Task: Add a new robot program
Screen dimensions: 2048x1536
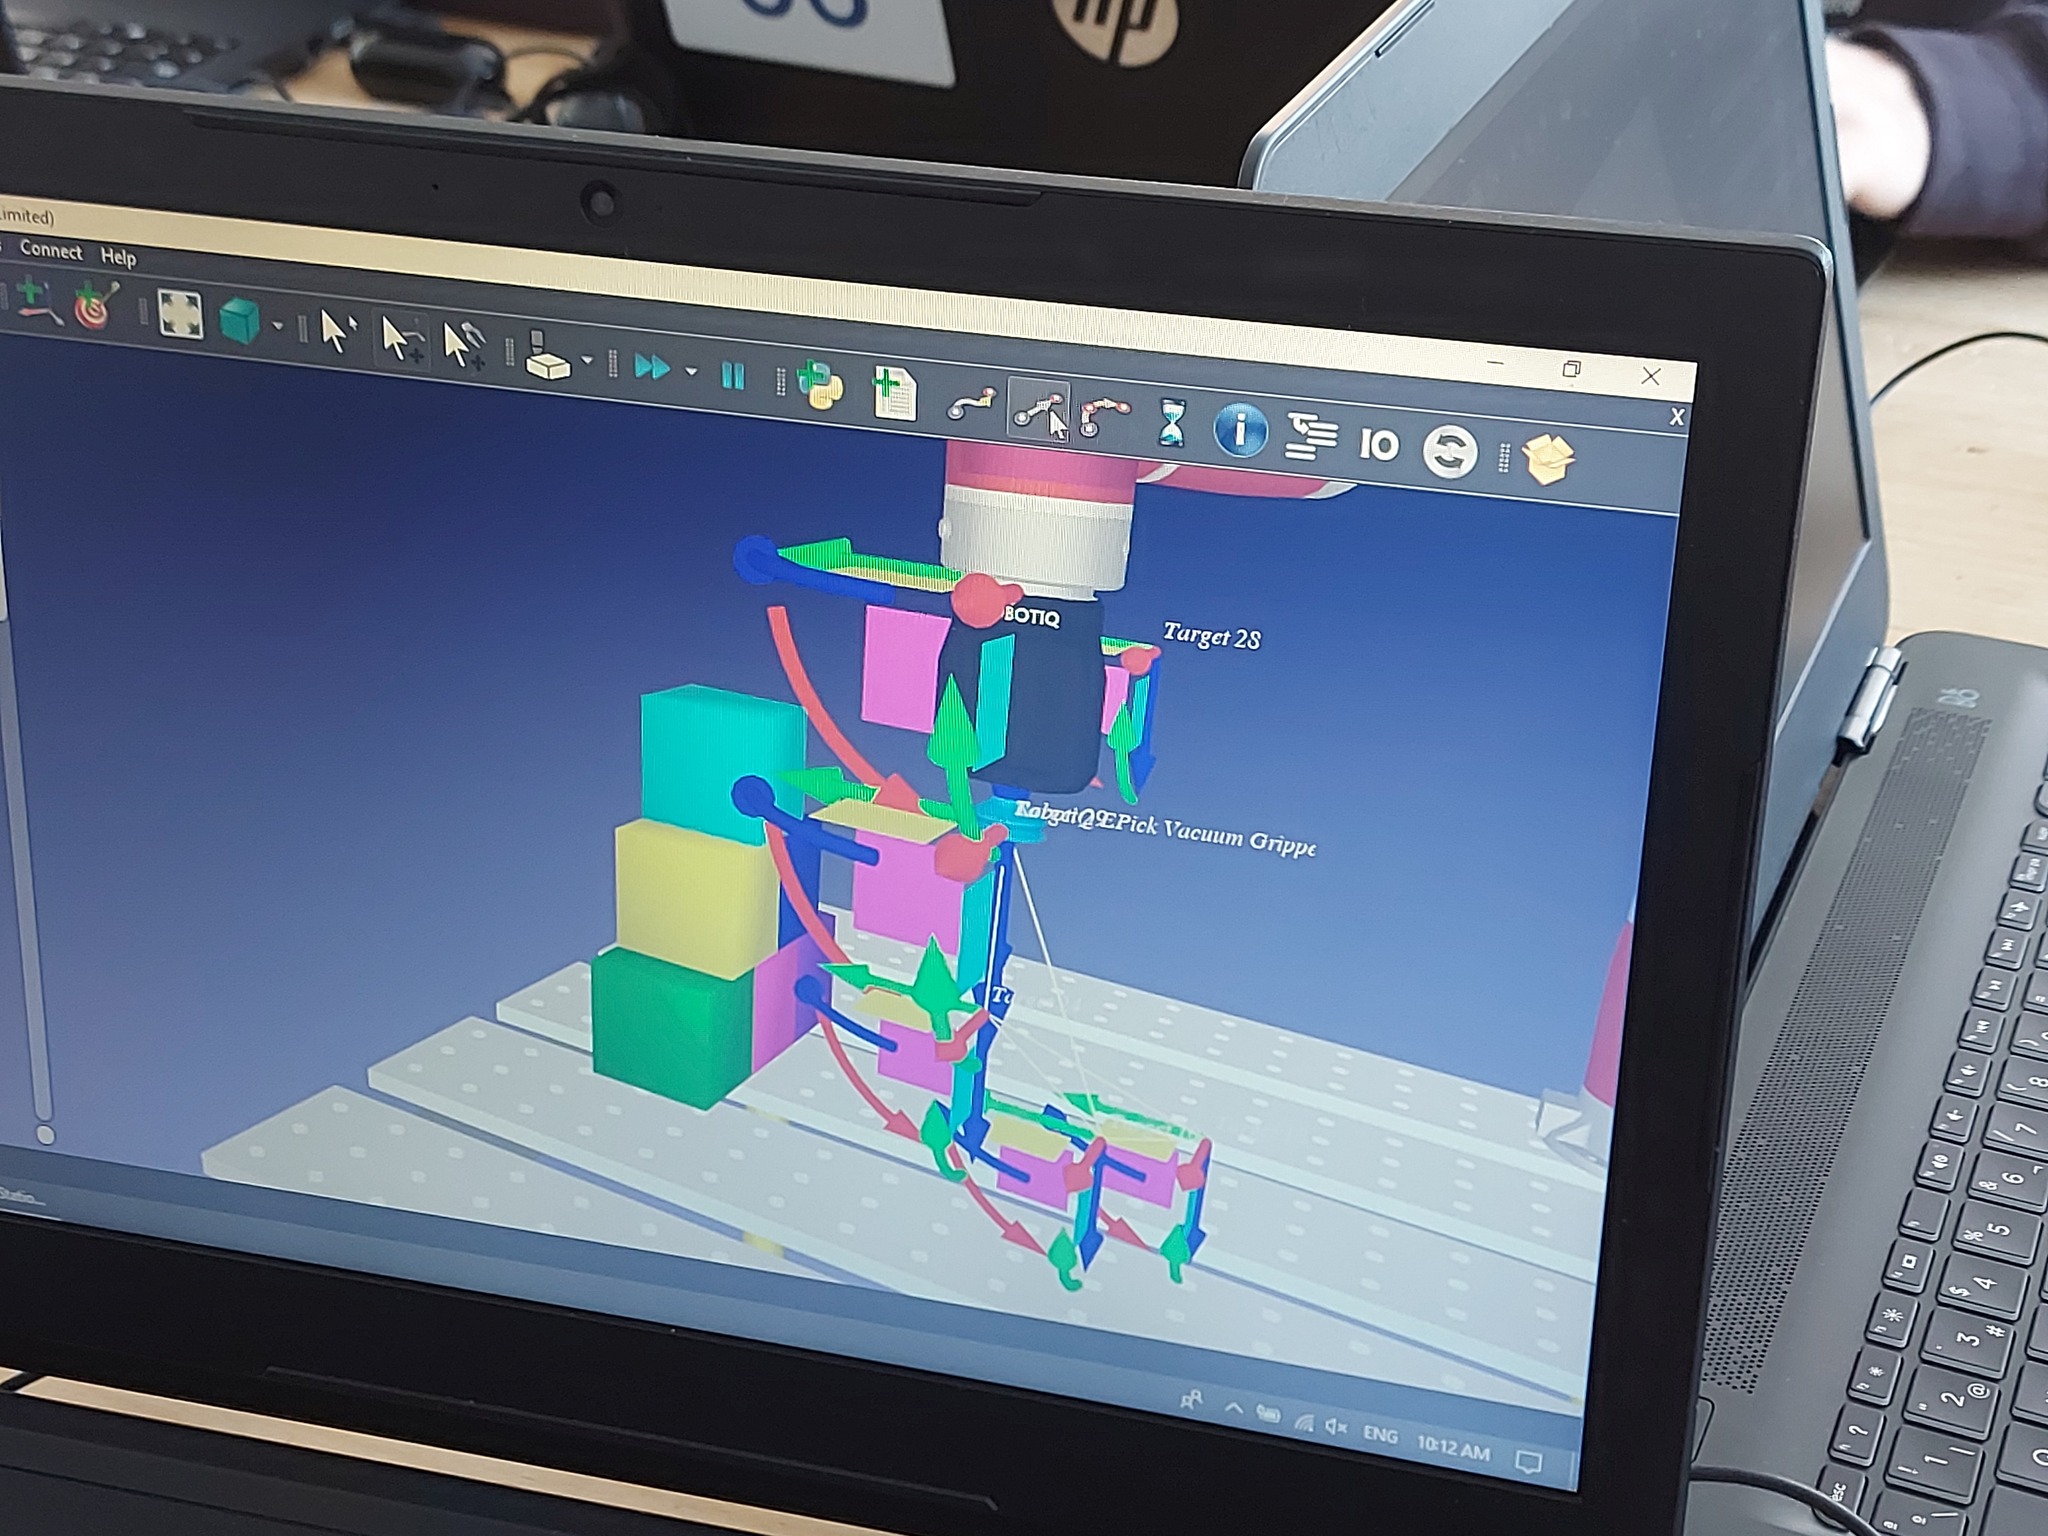Action: 894,393
